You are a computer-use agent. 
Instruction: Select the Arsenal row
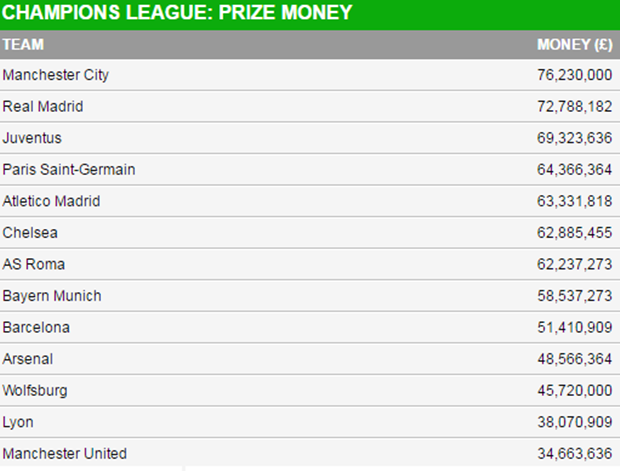pyautogui.click(x=310, y=359)
